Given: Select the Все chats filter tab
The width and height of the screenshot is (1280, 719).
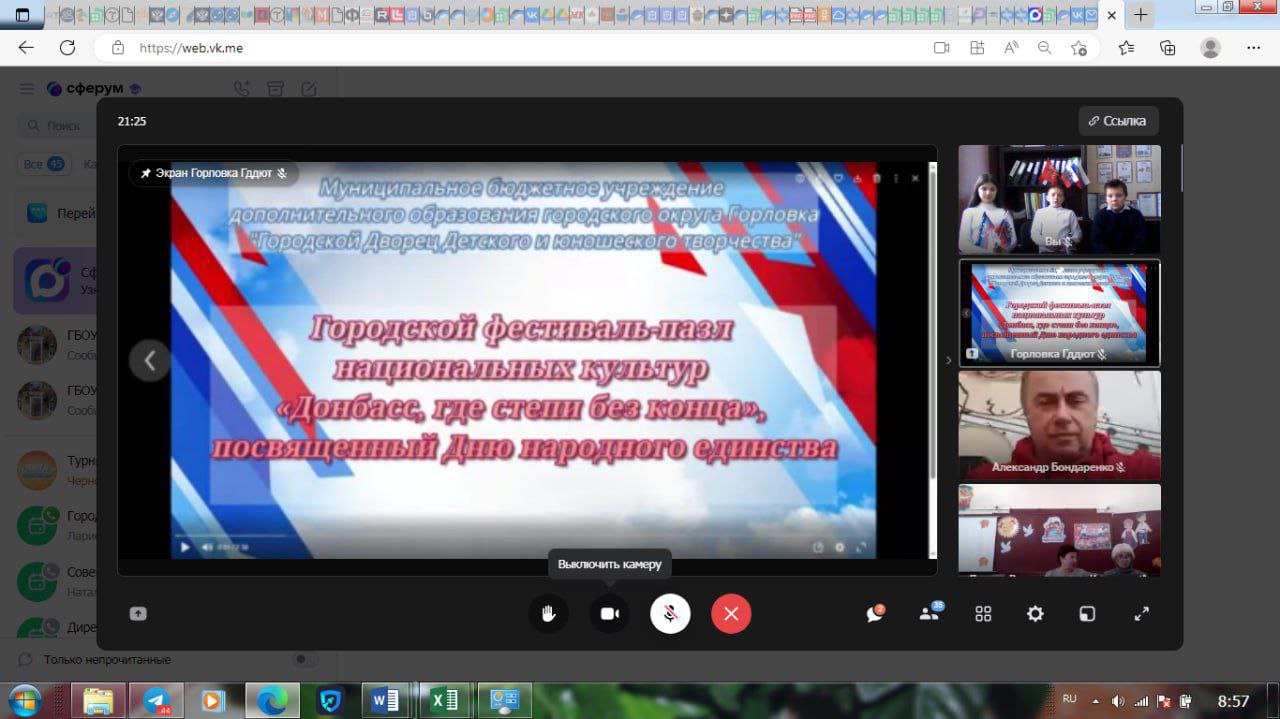Looking at the screenshot, I should 43,164.
